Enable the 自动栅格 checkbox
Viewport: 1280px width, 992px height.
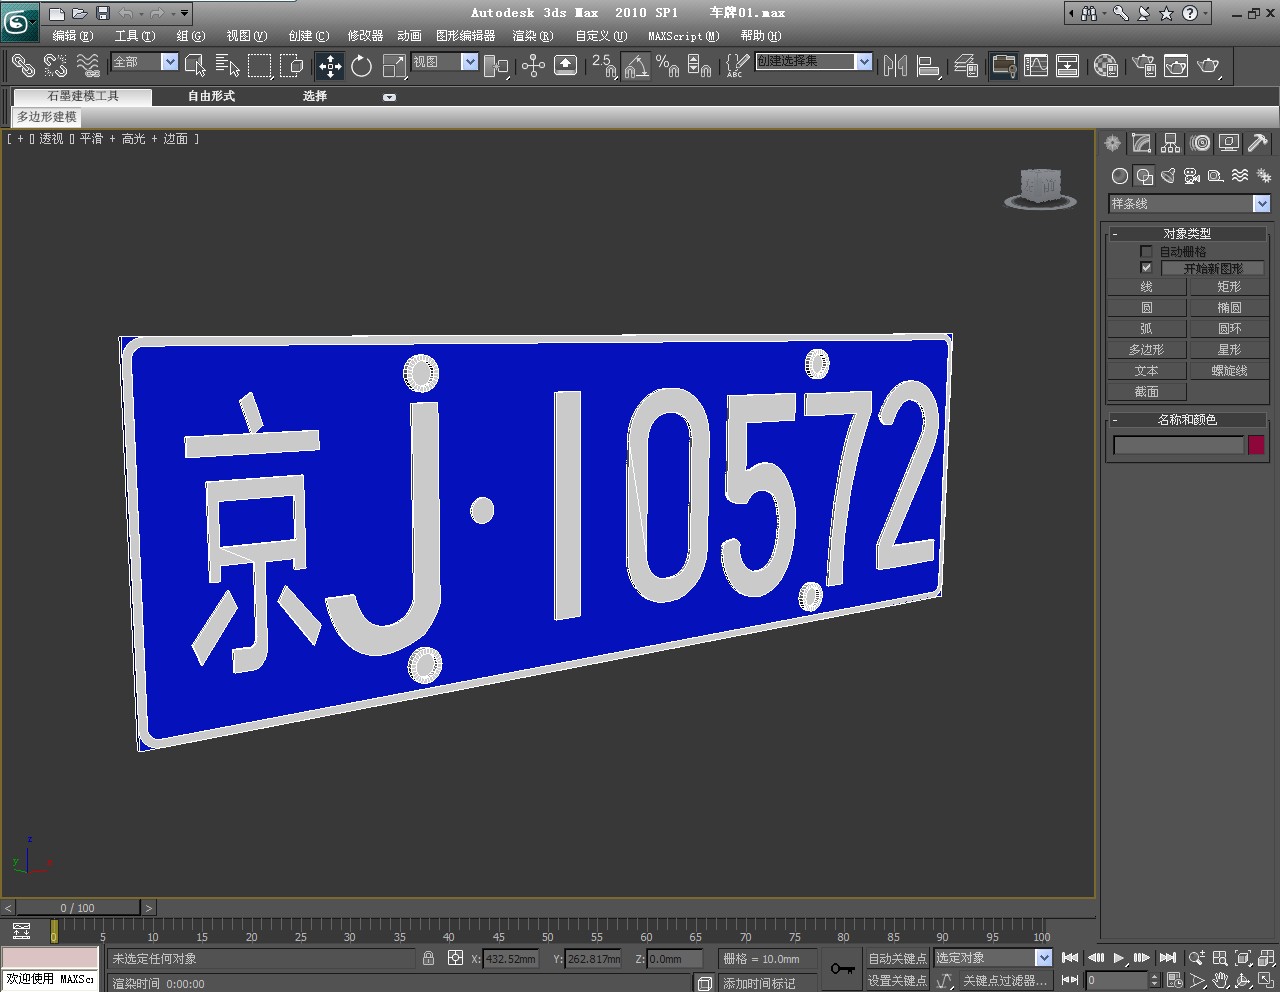1146,251
